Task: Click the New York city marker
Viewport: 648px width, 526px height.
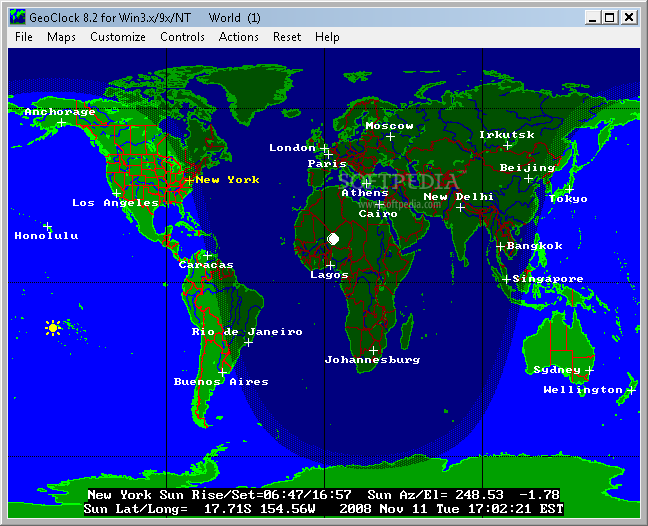Action: click(189, 180)
